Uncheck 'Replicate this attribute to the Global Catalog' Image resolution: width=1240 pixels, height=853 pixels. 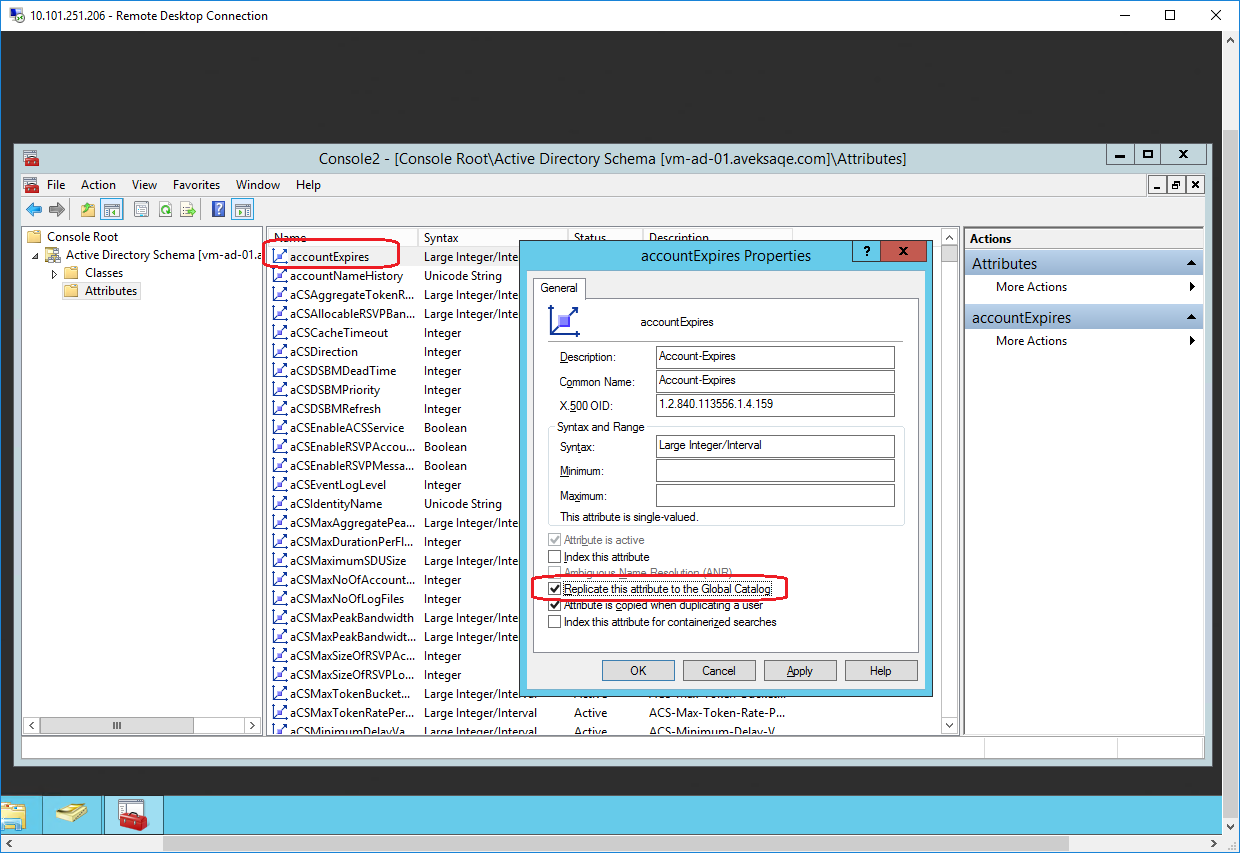pos(555,589)
